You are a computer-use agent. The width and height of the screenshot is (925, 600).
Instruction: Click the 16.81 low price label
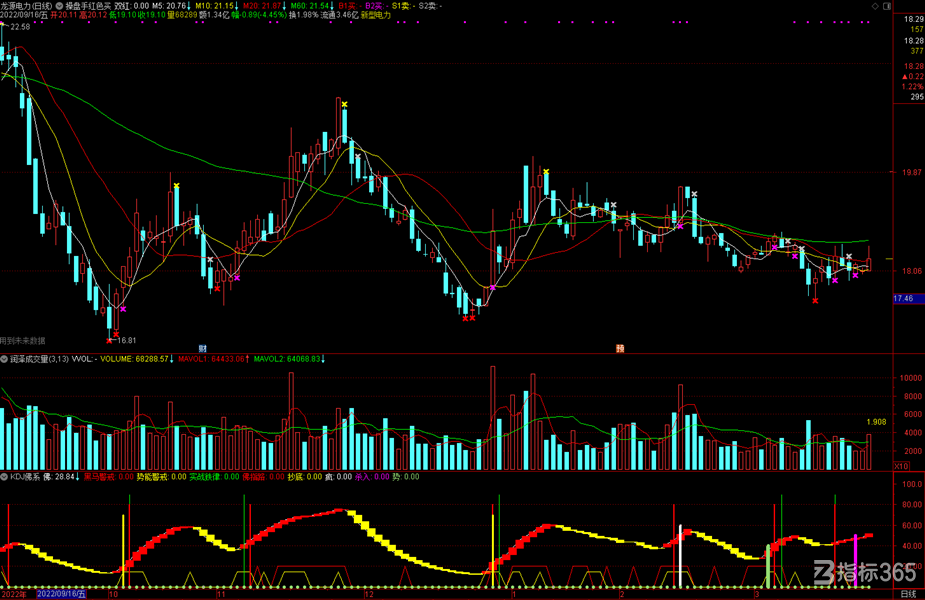pos(127,340)
